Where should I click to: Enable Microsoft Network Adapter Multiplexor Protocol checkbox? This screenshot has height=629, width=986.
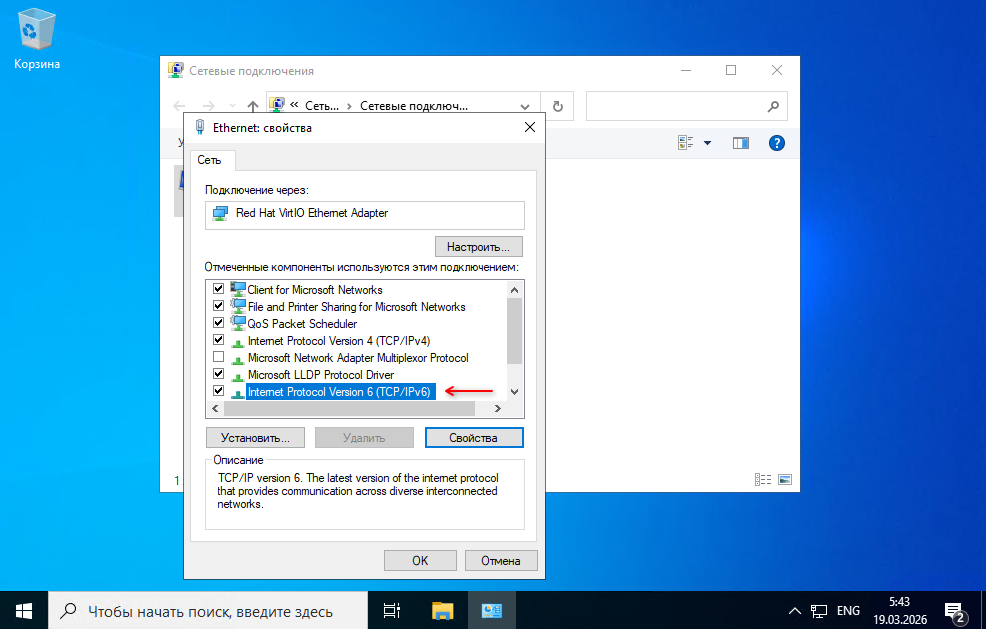[x=218, y=357]
